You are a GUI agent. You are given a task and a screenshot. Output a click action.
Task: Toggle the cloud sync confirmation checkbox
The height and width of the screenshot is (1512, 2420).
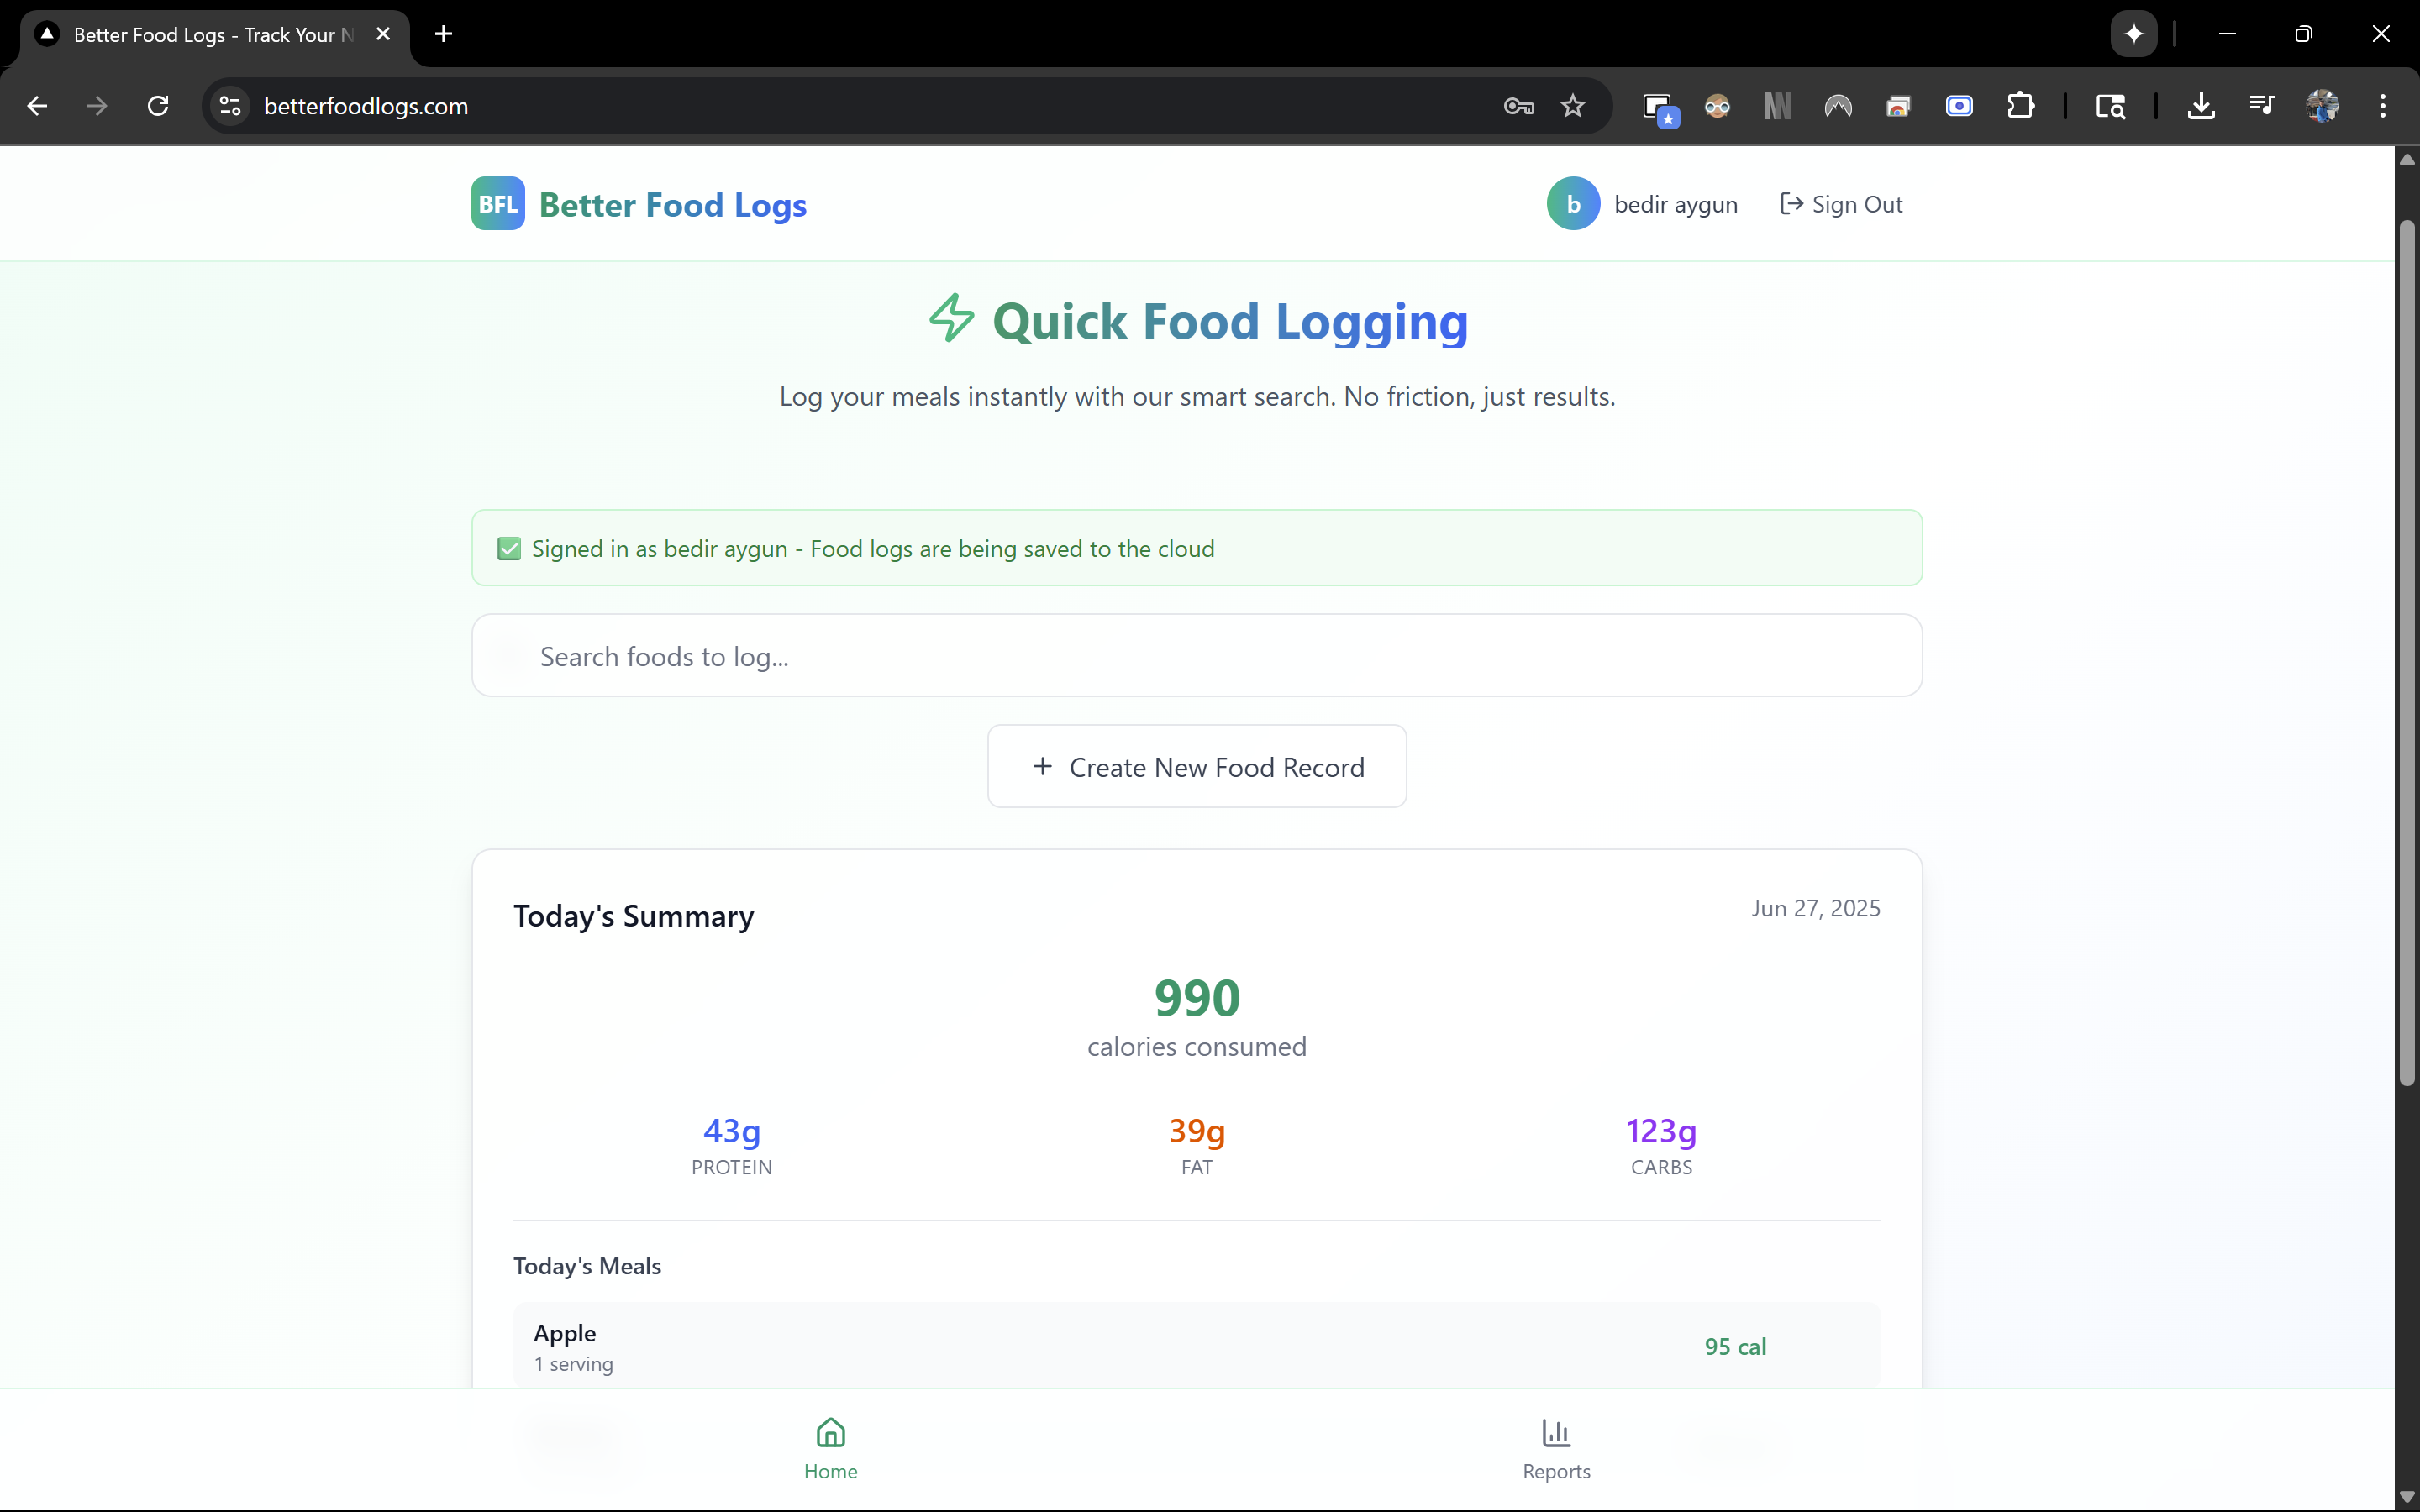509,548
